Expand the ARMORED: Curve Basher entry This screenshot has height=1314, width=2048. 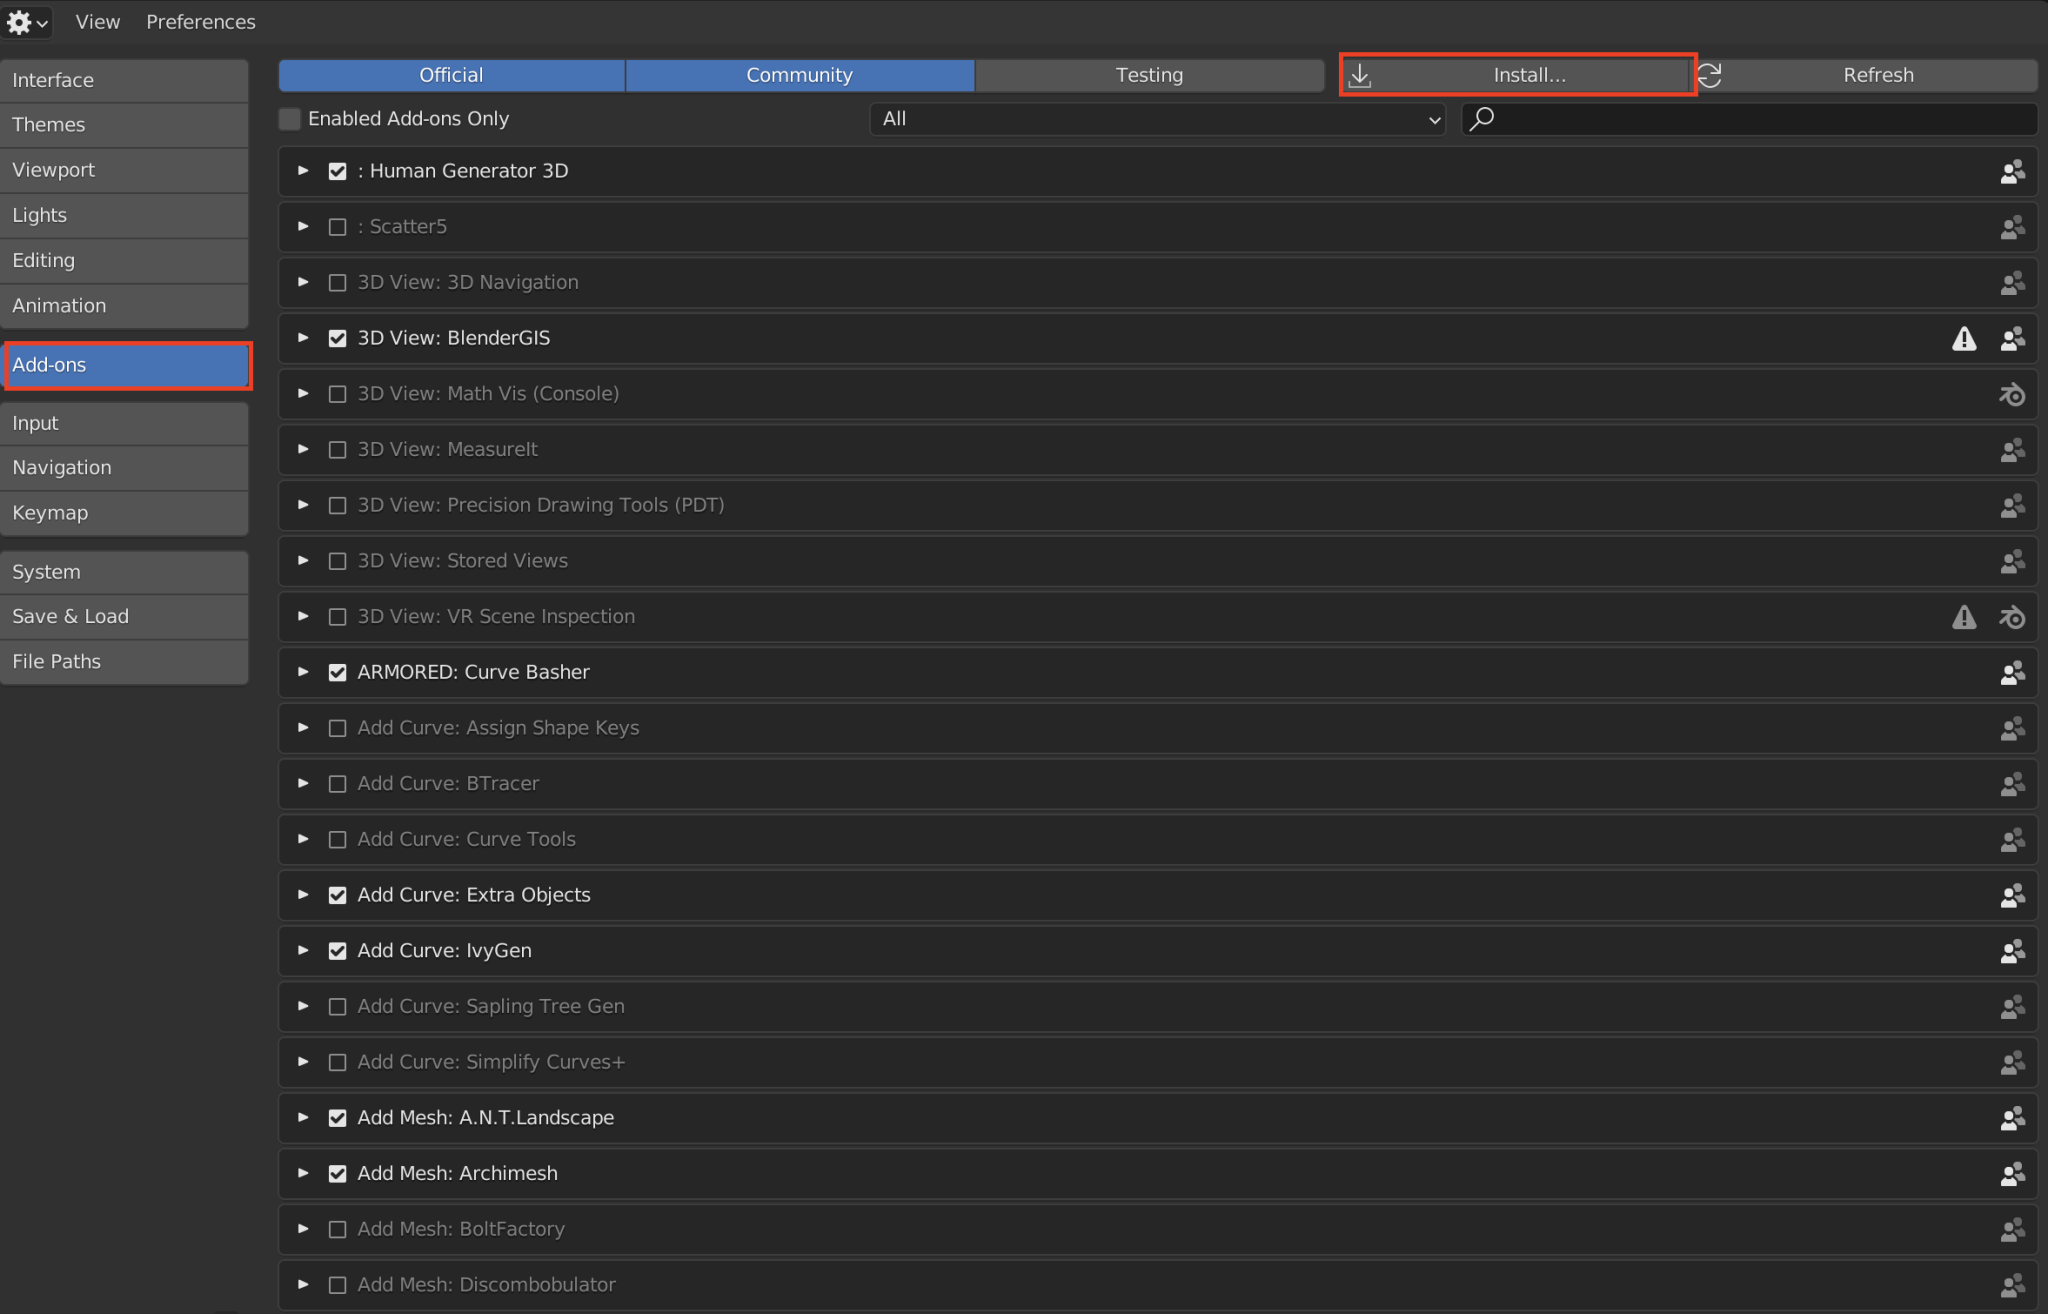coord(303,672)
